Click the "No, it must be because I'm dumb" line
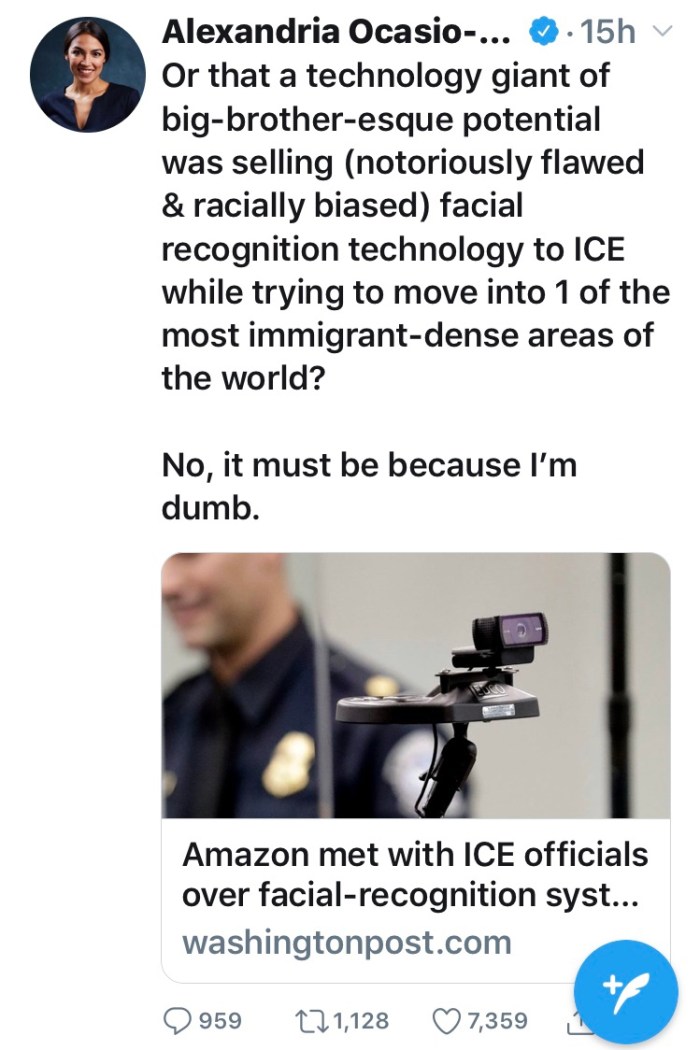The width and height of the screenshot is (700, 1050). pos(368,486)
